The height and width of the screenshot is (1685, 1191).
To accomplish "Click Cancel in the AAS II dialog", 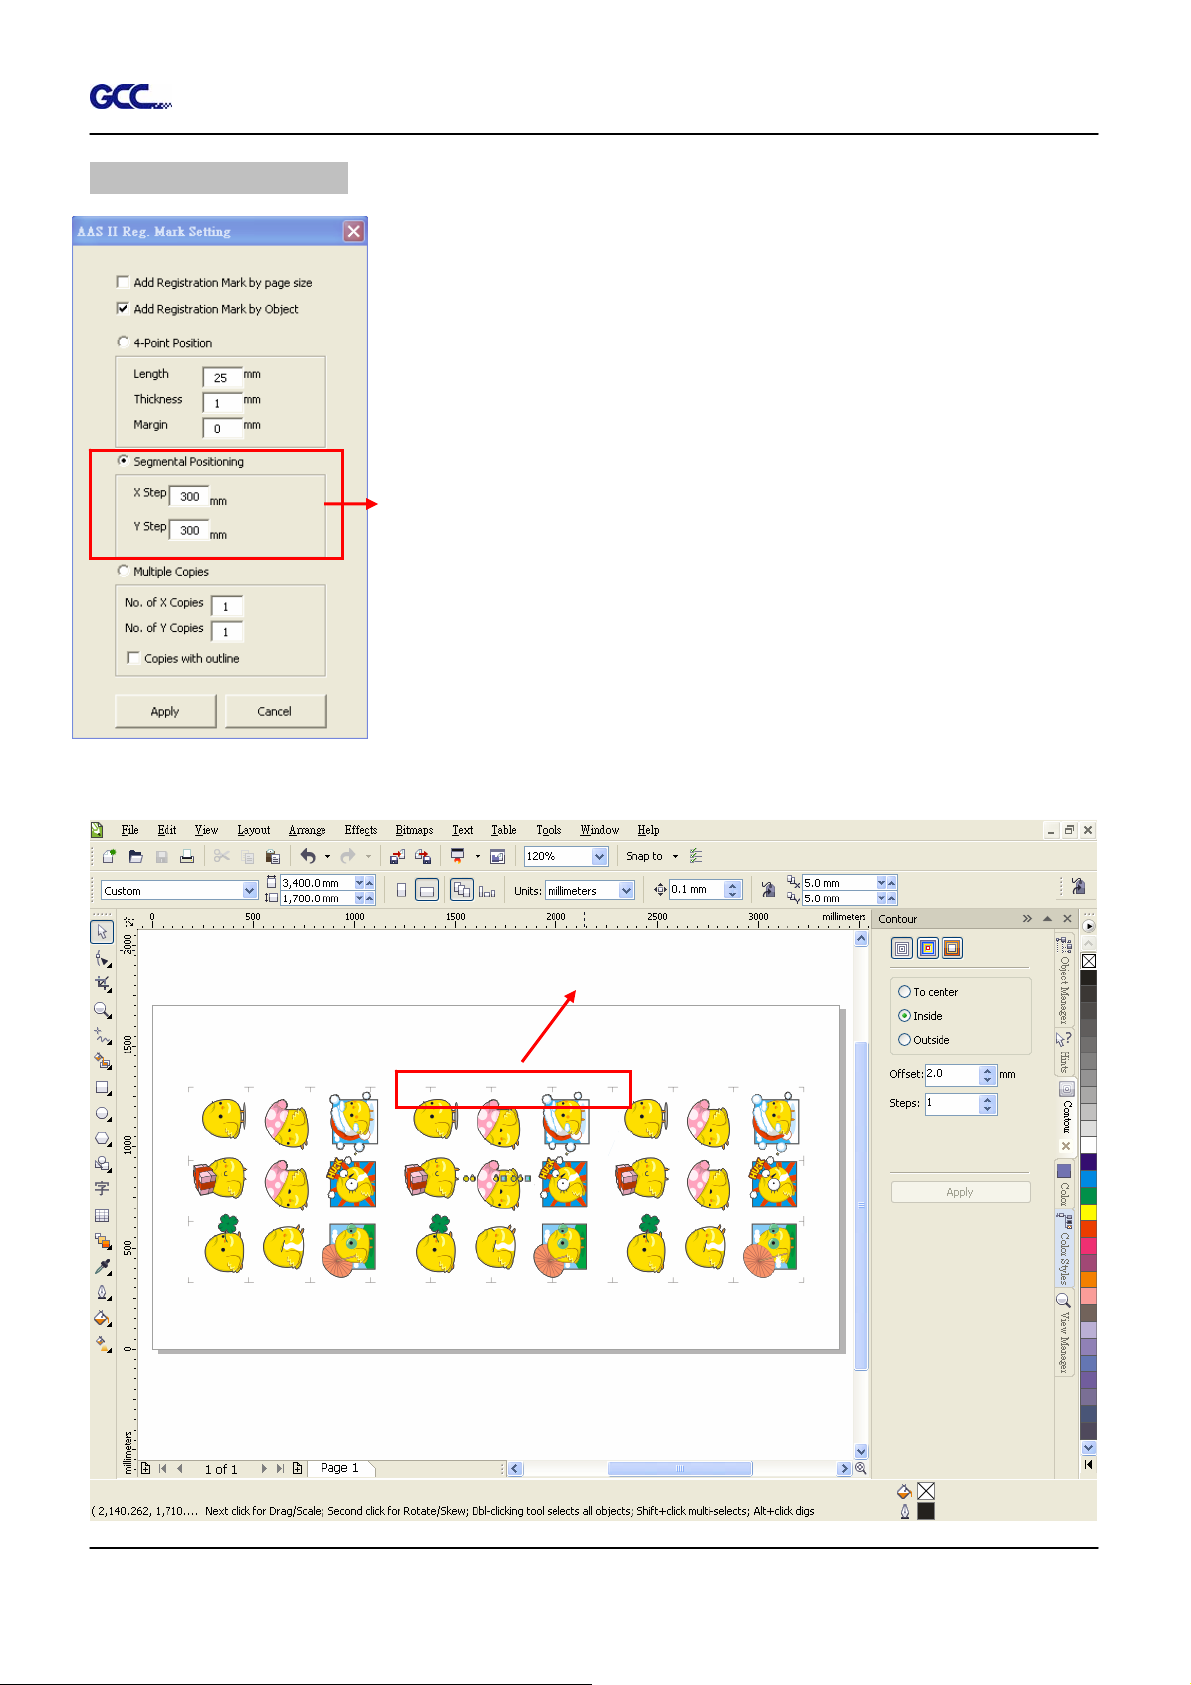I will (275, 711).
